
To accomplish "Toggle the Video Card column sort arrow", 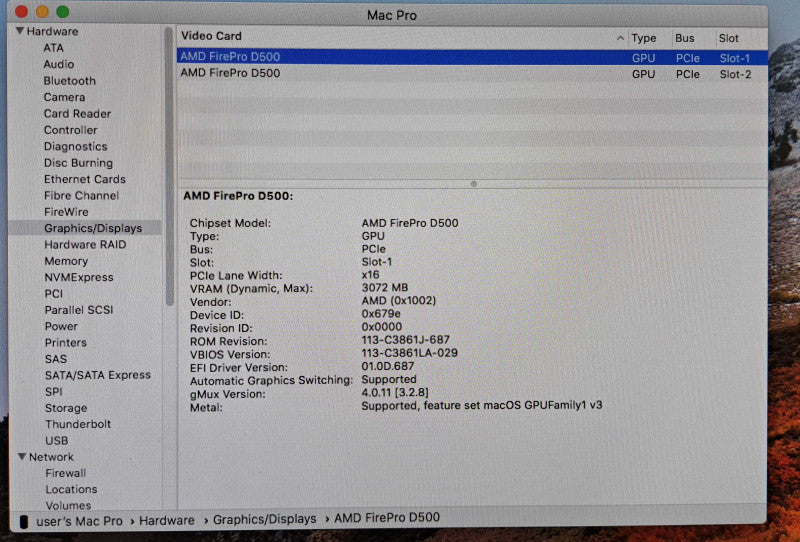I will 620,38.
